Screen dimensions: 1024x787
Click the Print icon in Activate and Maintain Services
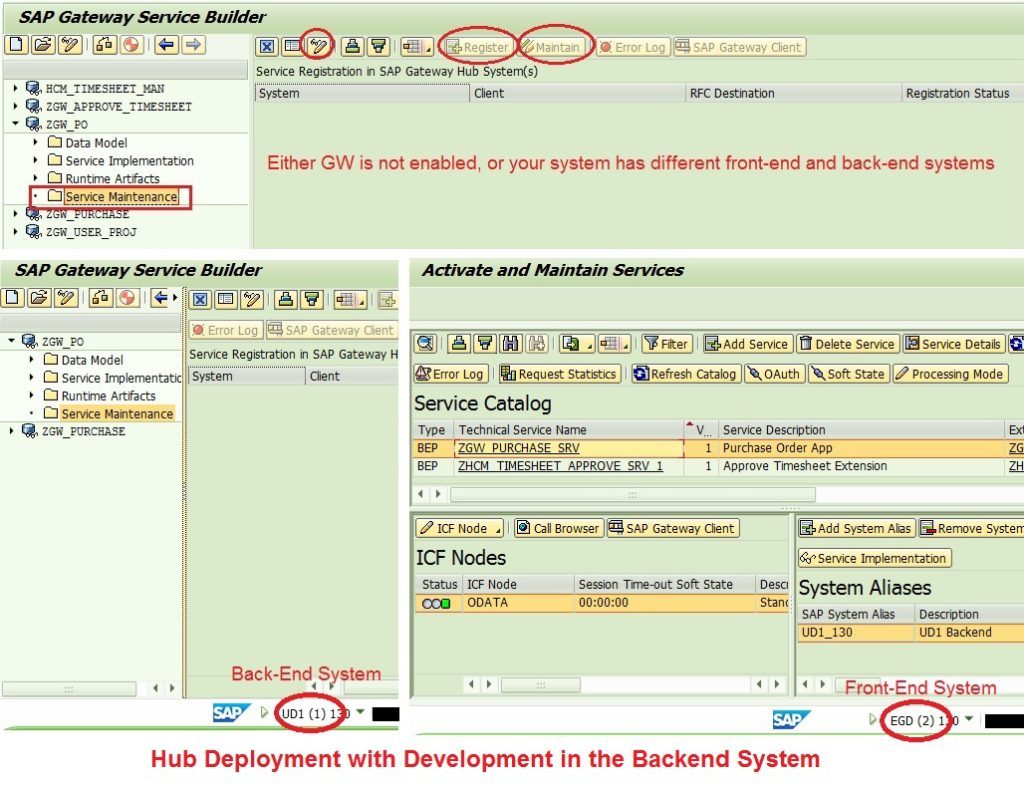coord(459,344)
